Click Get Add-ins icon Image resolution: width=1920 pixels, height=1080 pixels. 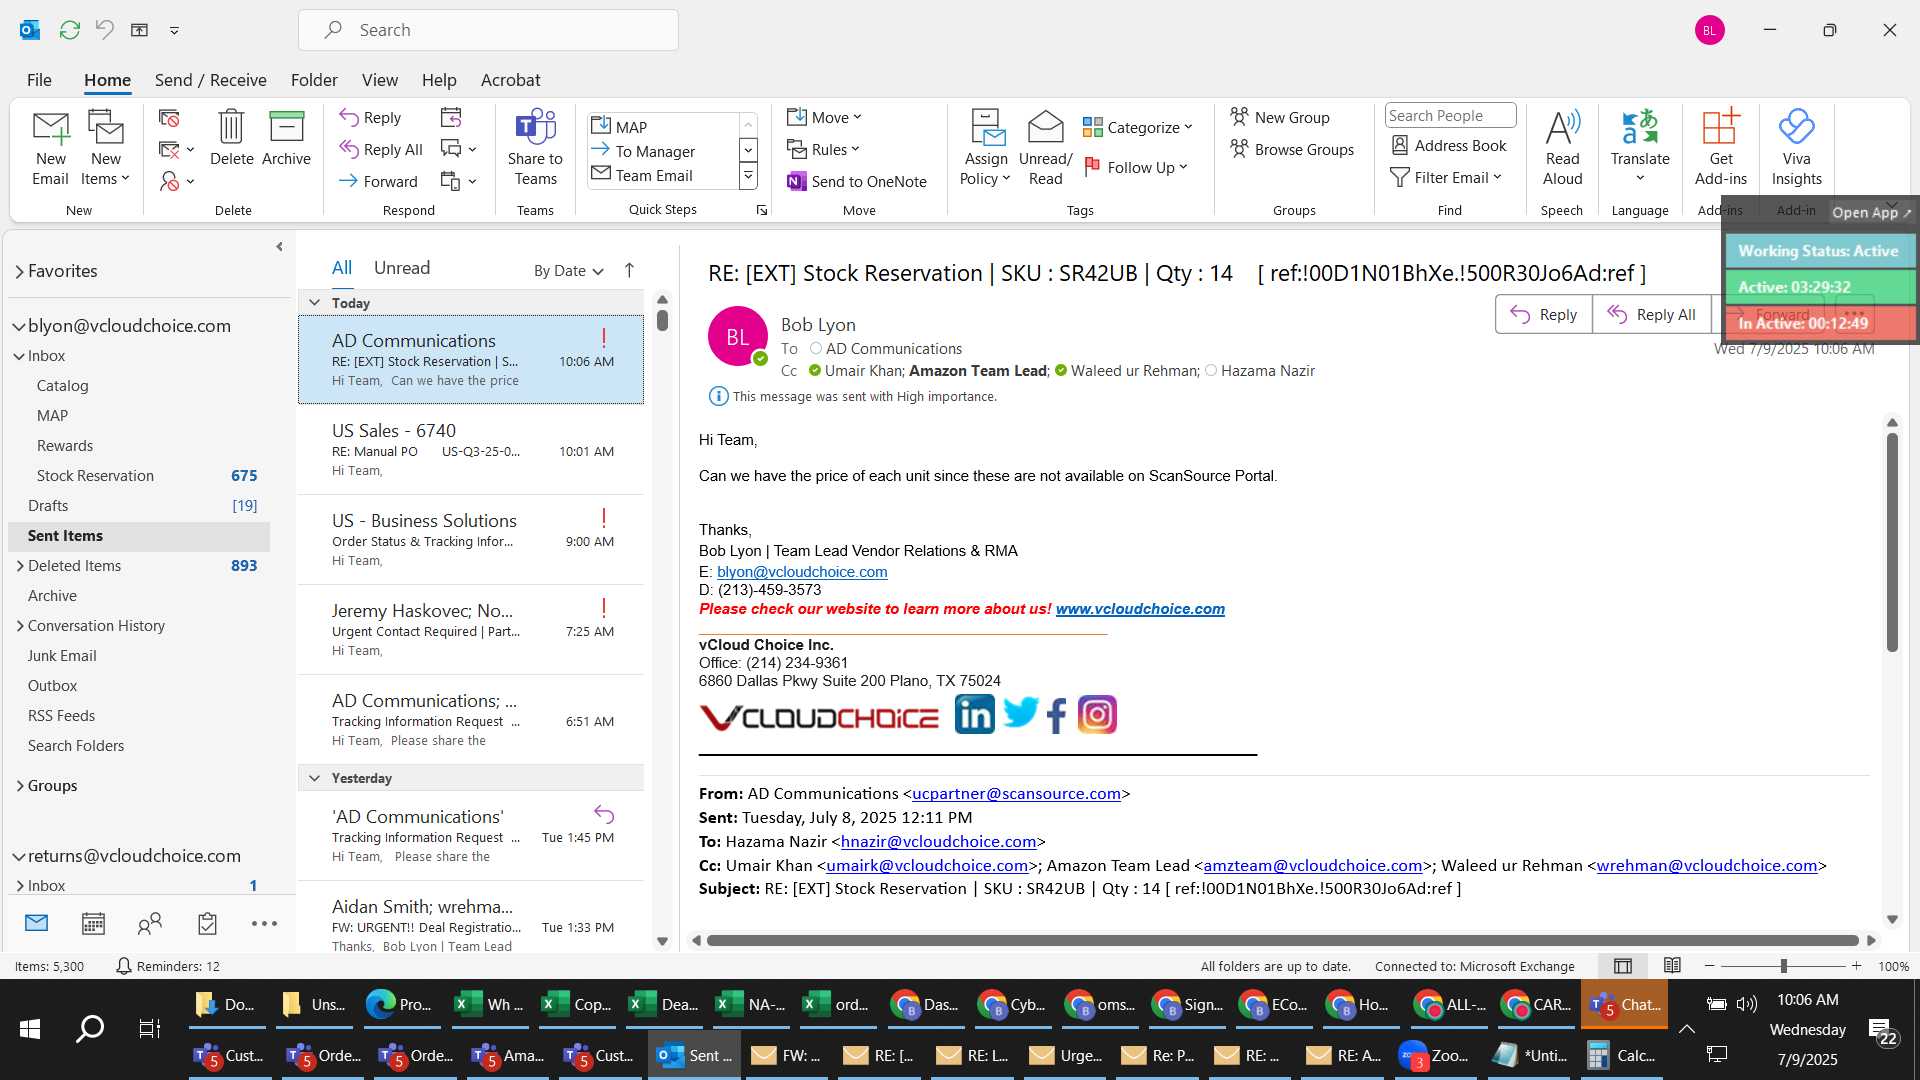[1721, 148]
